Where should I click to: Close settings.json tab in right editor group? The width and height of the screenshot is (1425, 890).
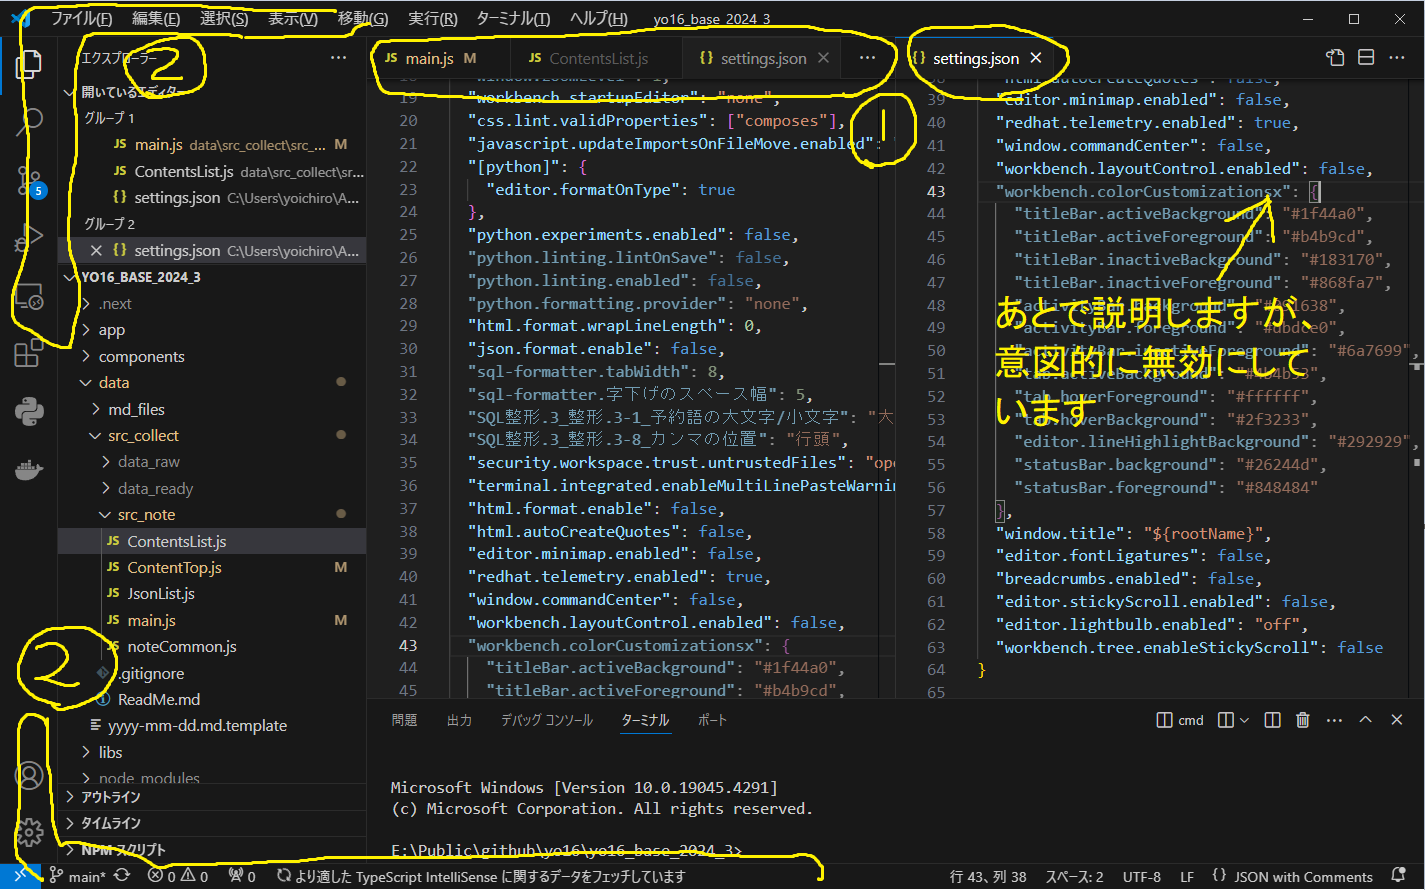pos(1036,59)
